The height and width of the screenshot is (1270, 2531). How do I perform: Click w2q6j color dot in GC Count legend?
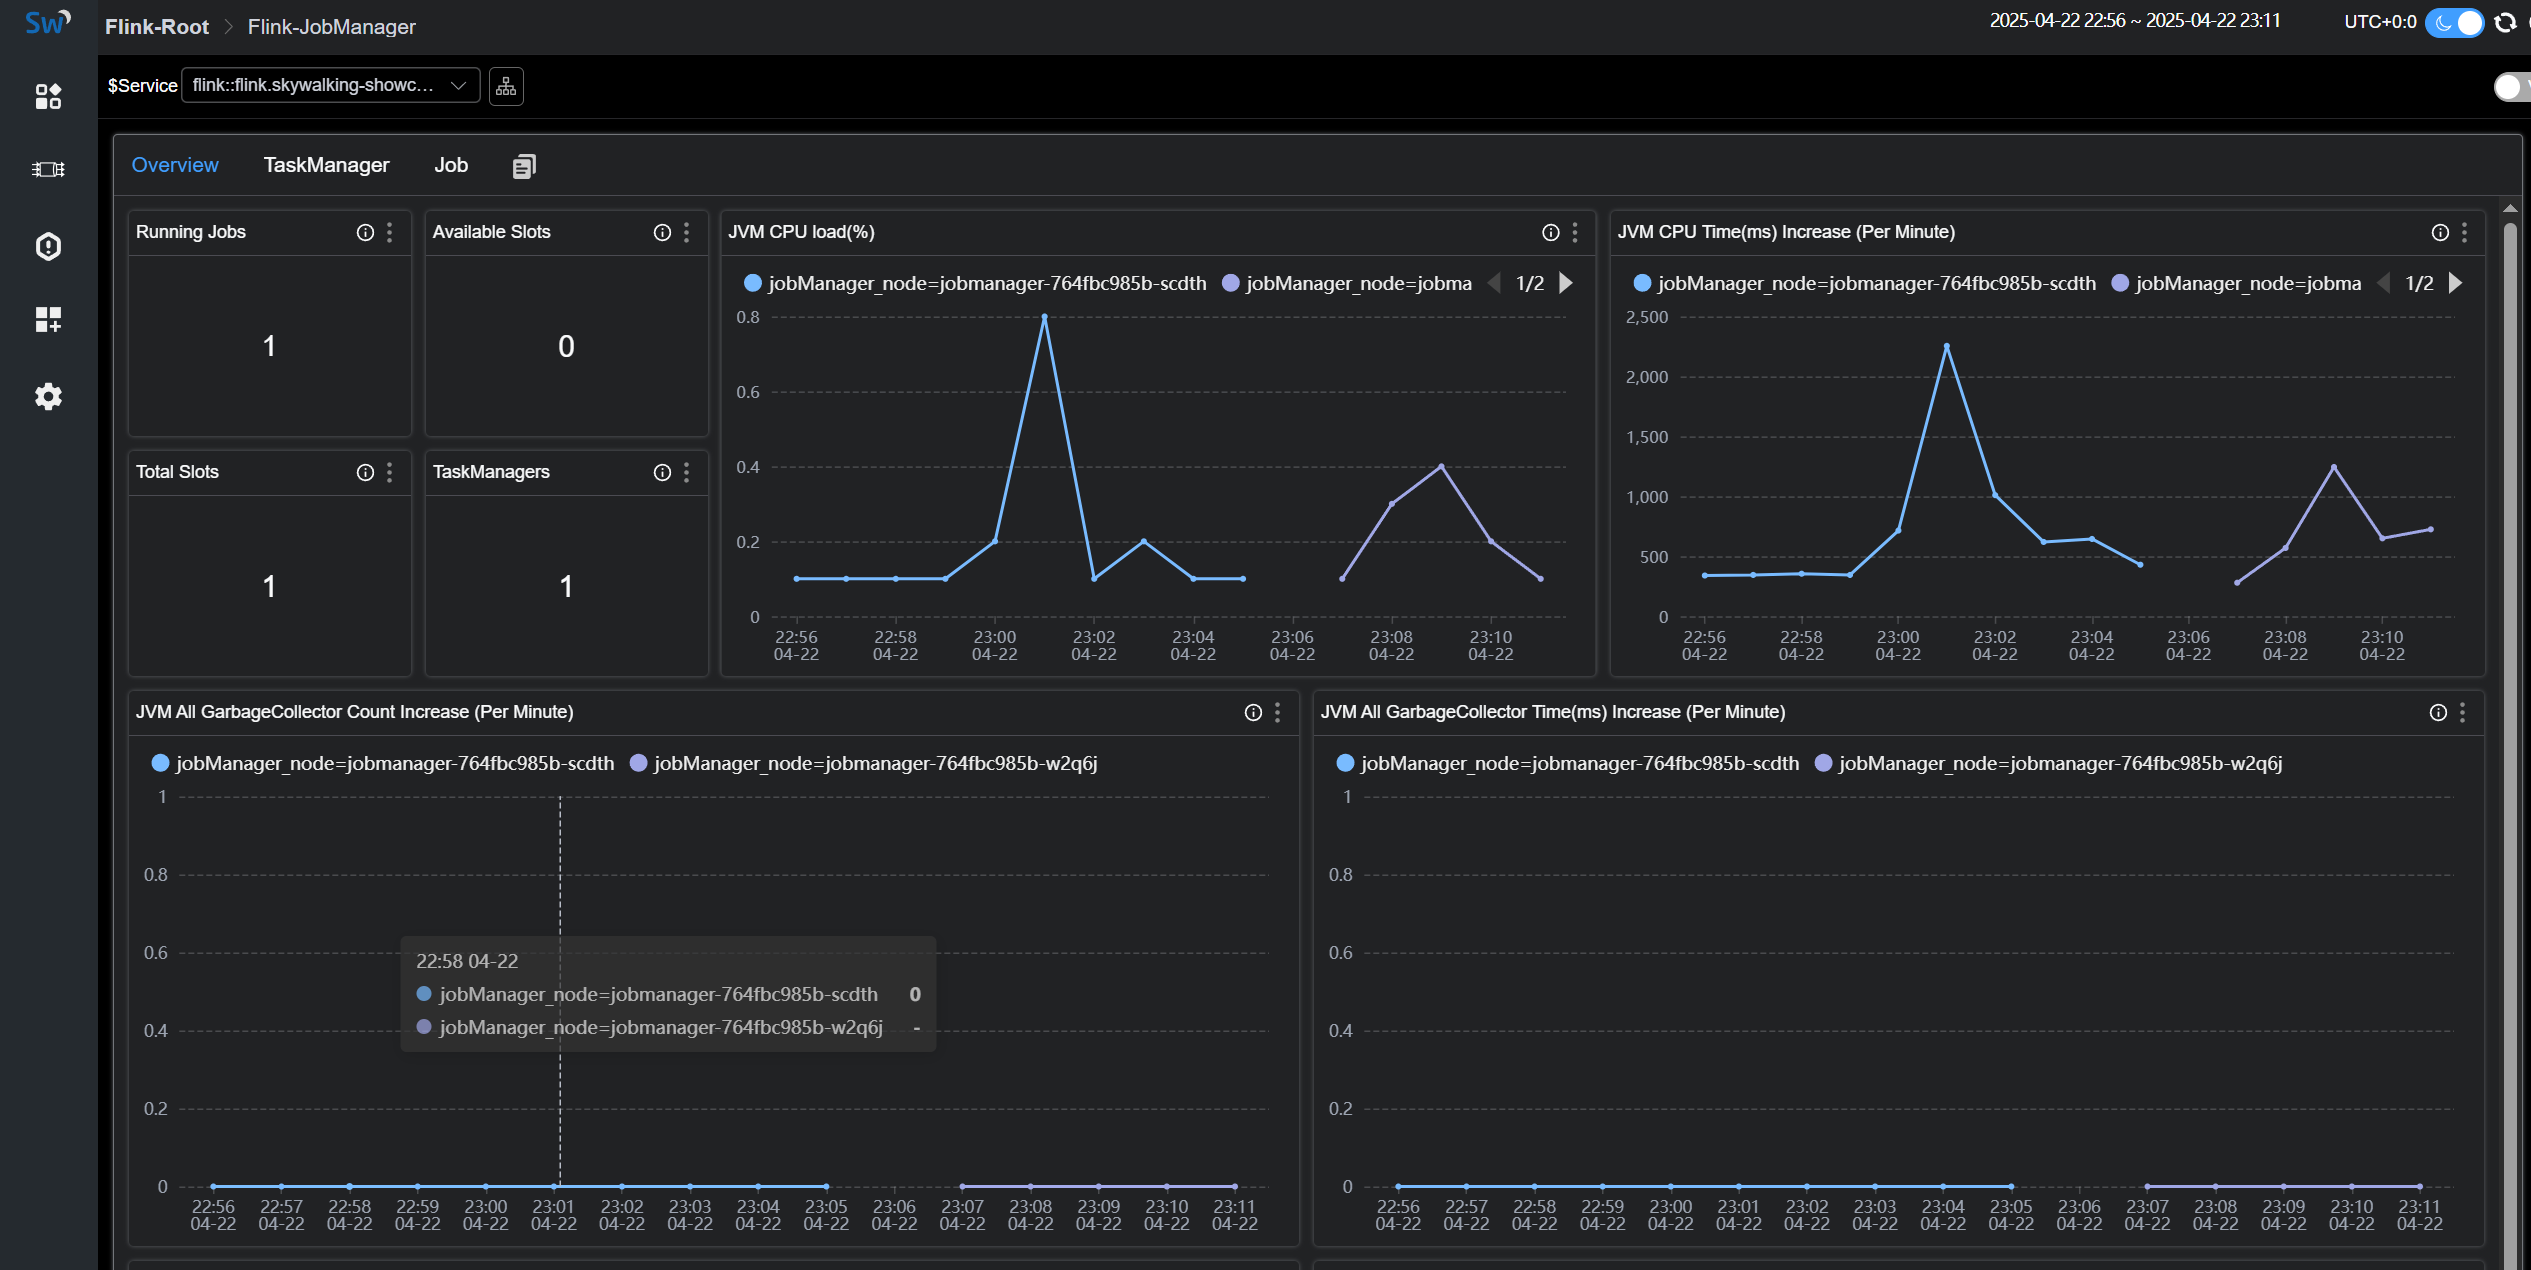638,763
